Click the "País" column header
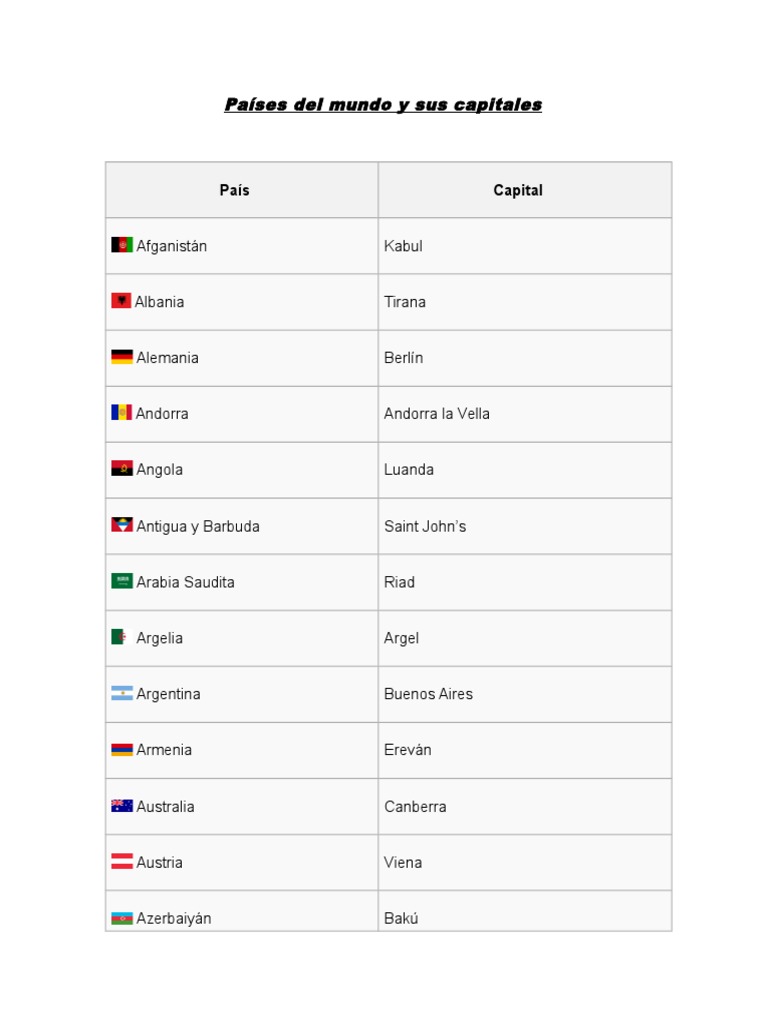The height and width of the screenshot is (1024, 768). pyautogui.click(x=235, y=190)
